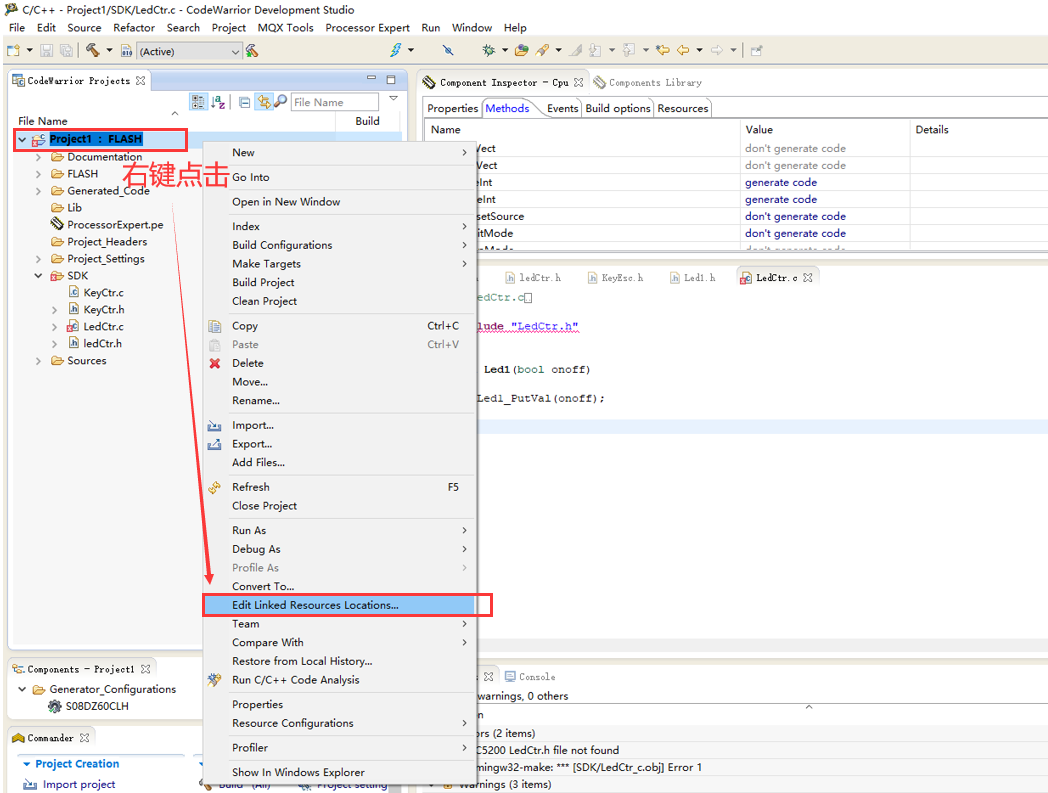
Task: Expand the Generated_Code folder
Action: [38, 191]
